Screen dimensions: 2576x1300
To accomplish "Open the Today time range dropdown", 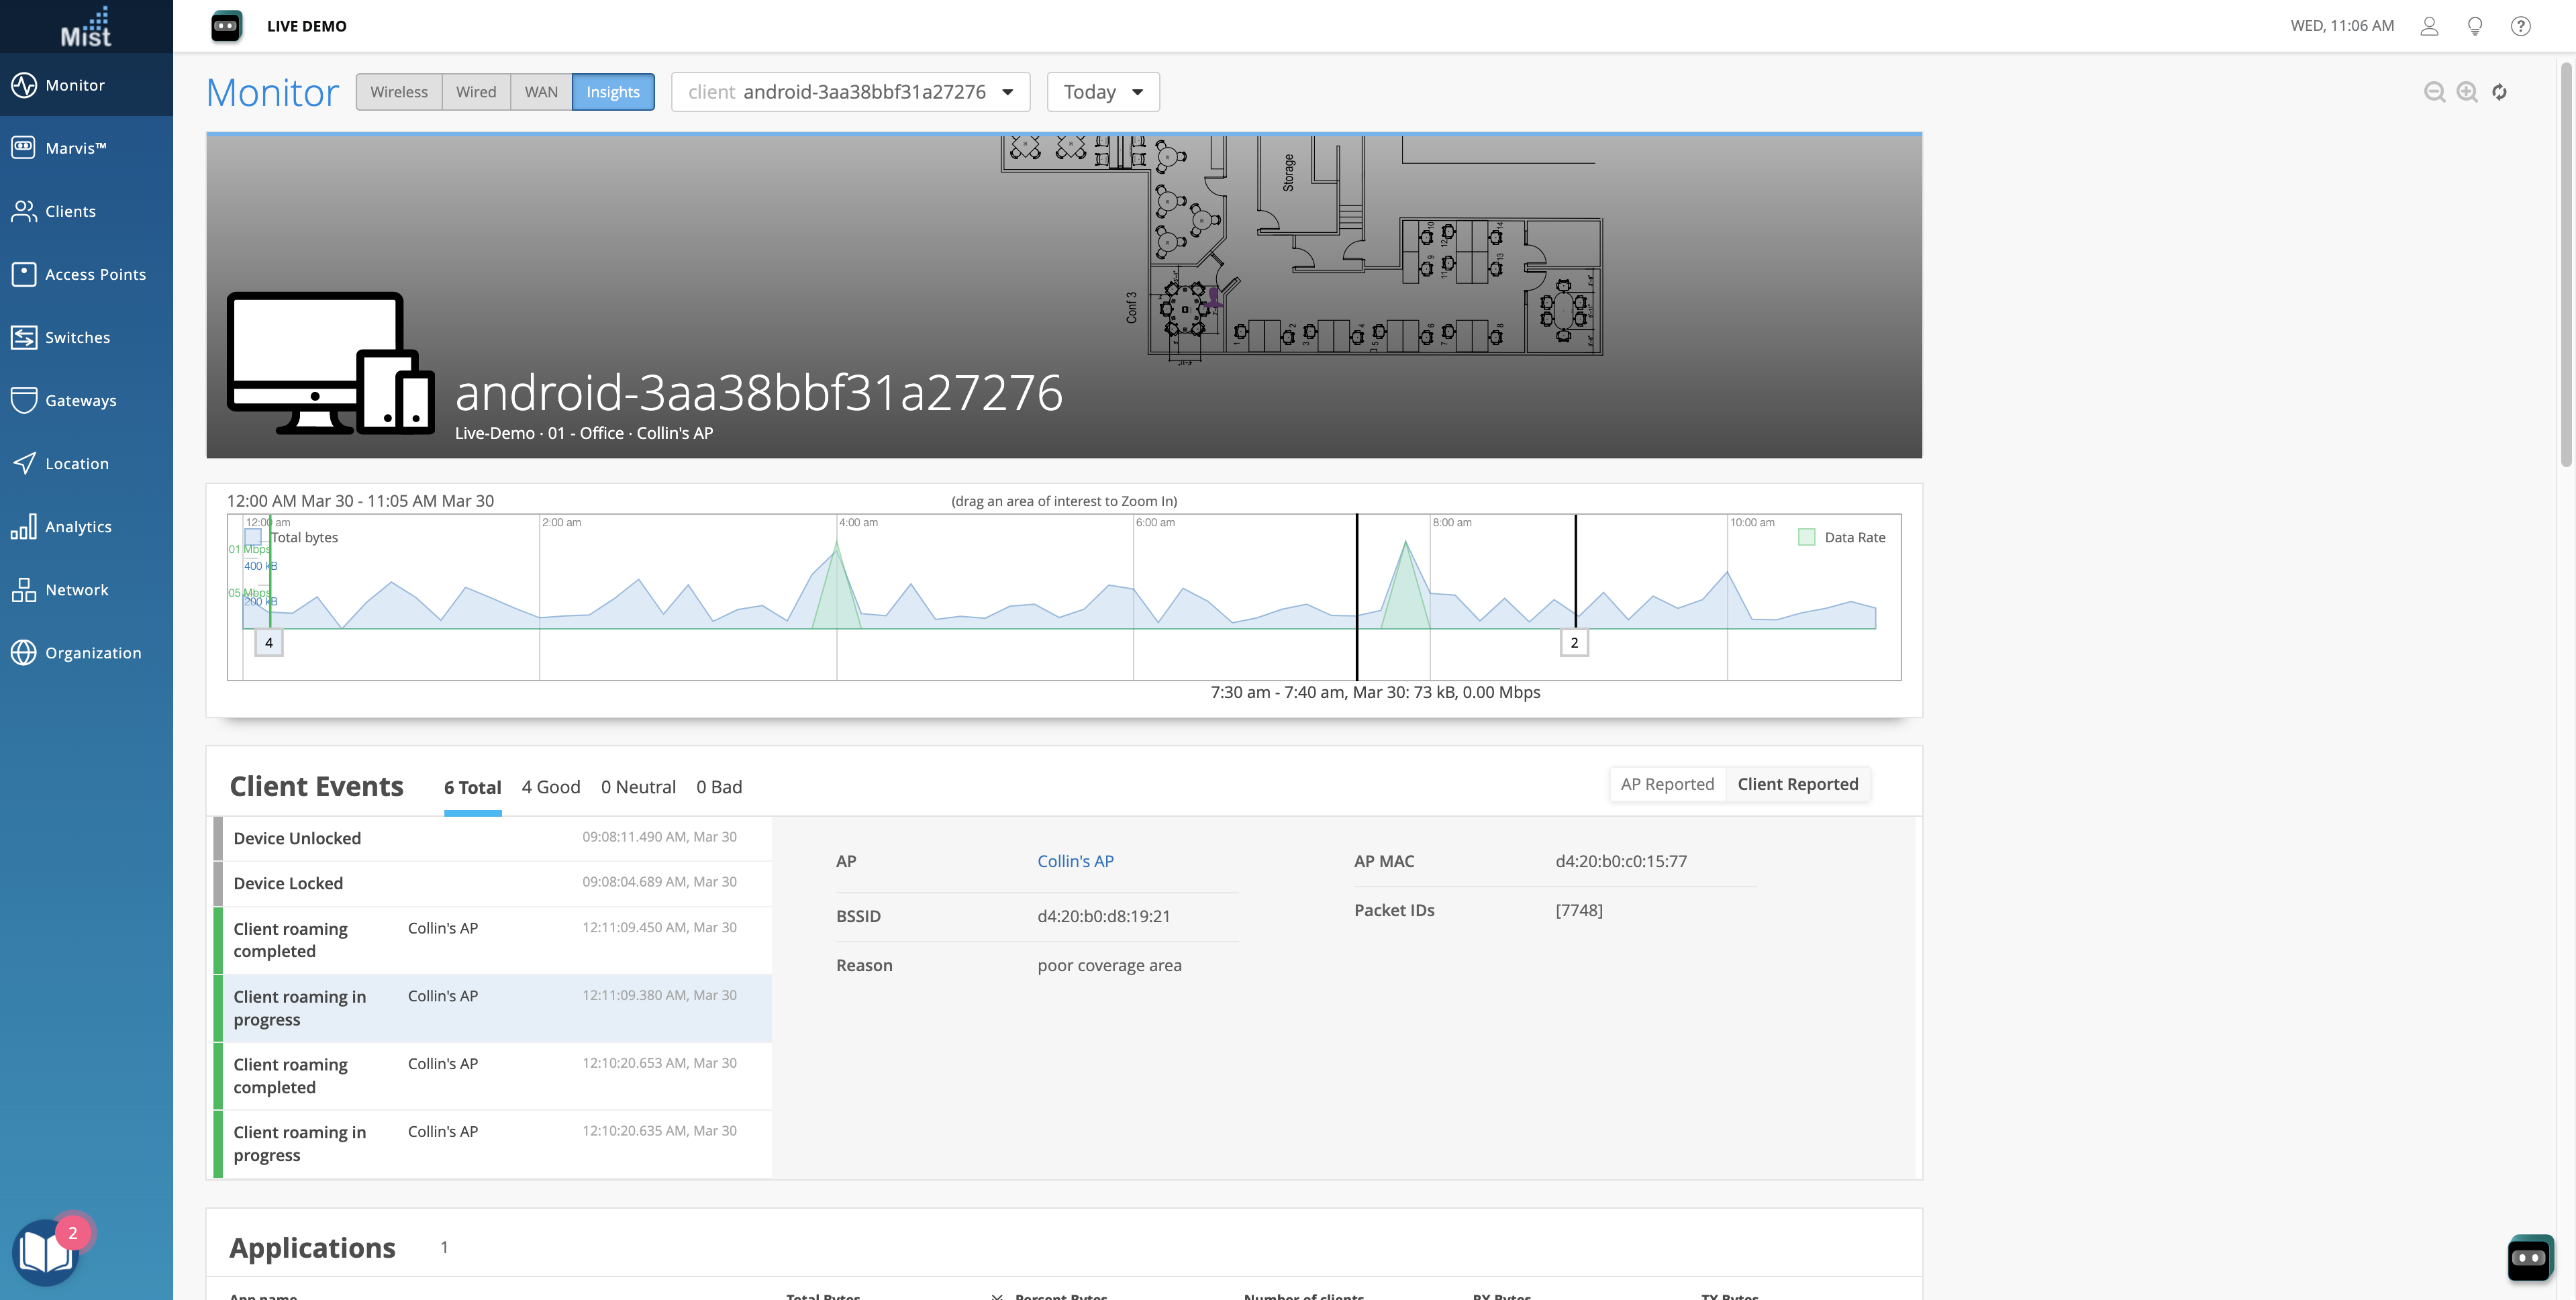I will 1102,92.
